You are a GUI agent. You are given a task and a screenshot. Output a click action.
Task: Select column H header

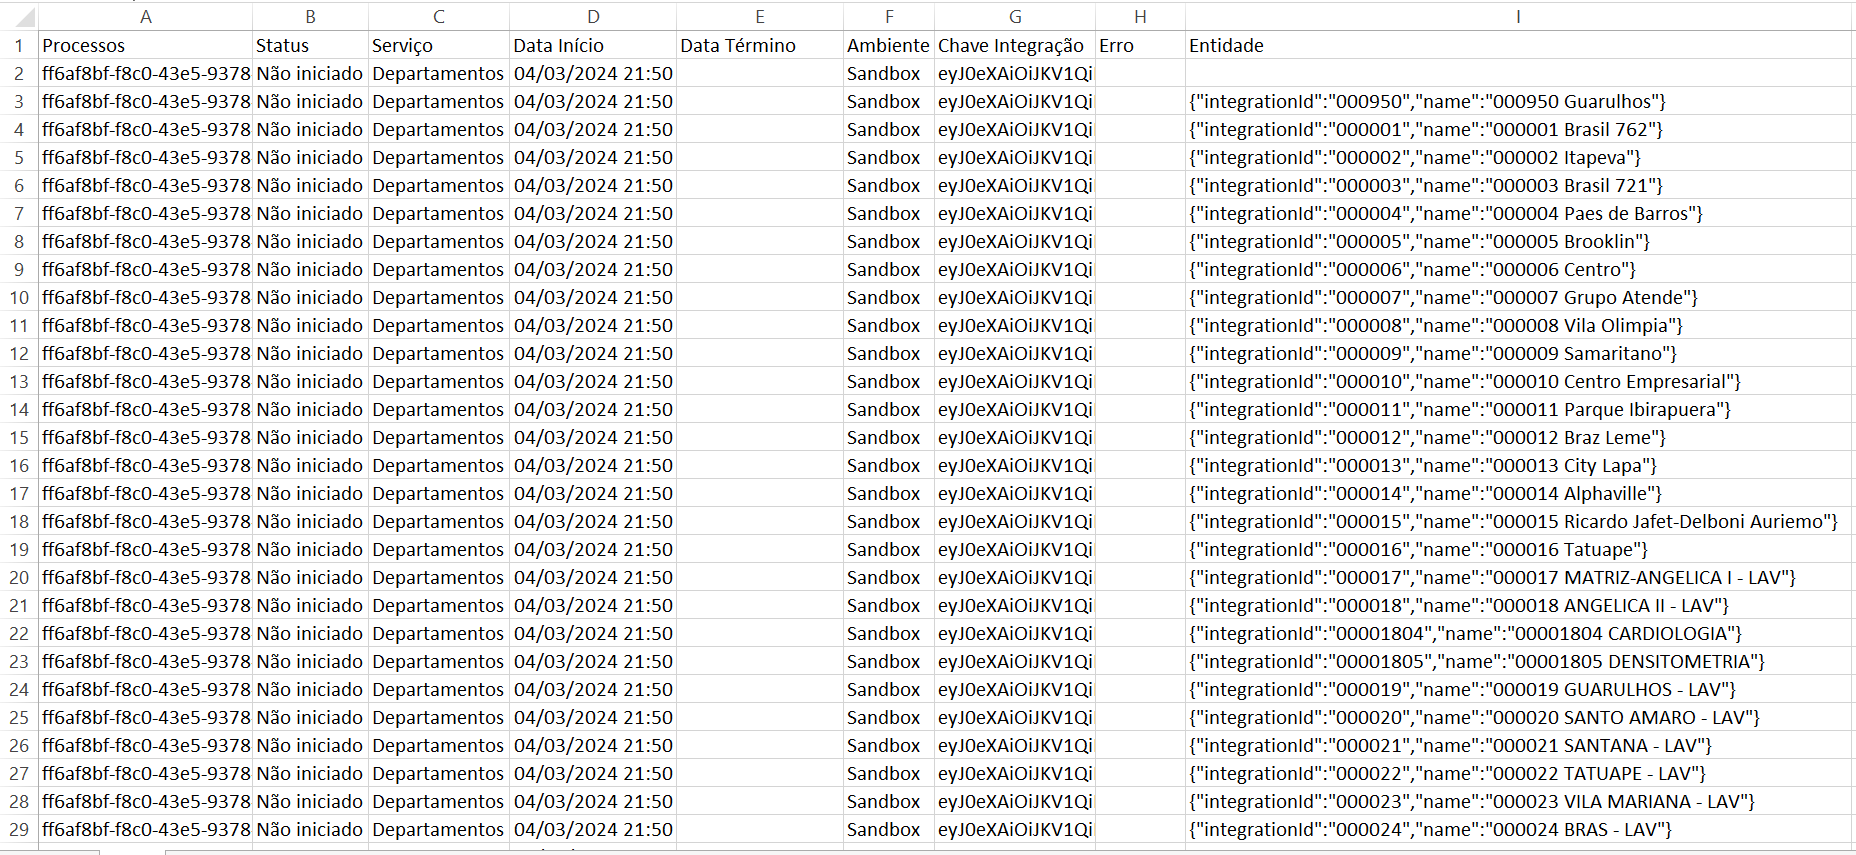[x=1140, y=17]
